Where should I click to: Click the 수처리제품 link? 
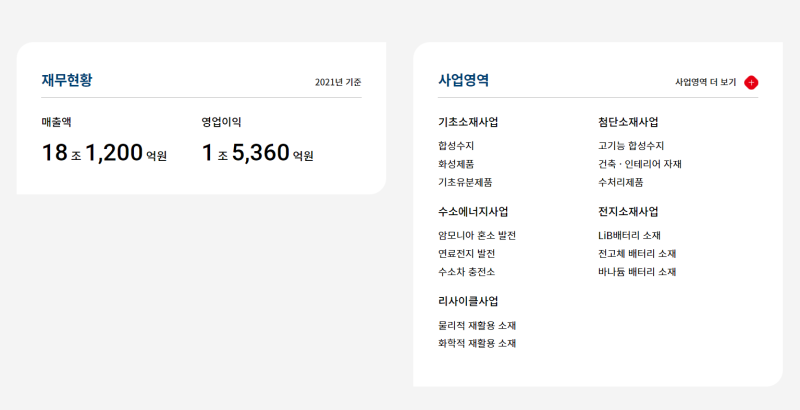[x=620, y=182]
